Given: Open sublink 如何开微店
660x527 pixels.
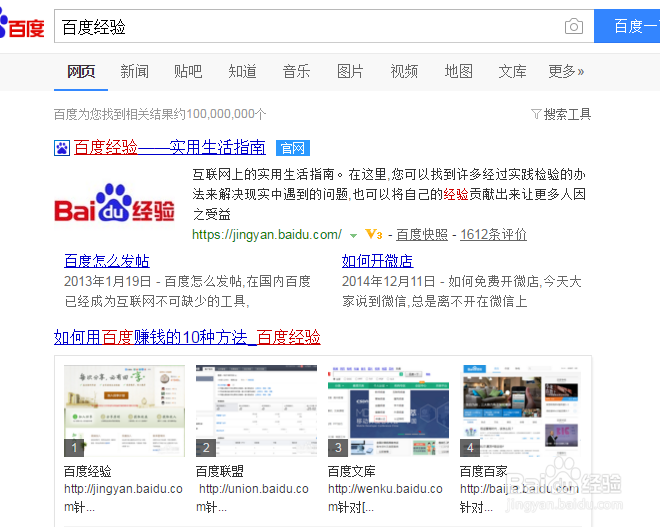Looking at the screenshot, I should (x=378, y=261).
